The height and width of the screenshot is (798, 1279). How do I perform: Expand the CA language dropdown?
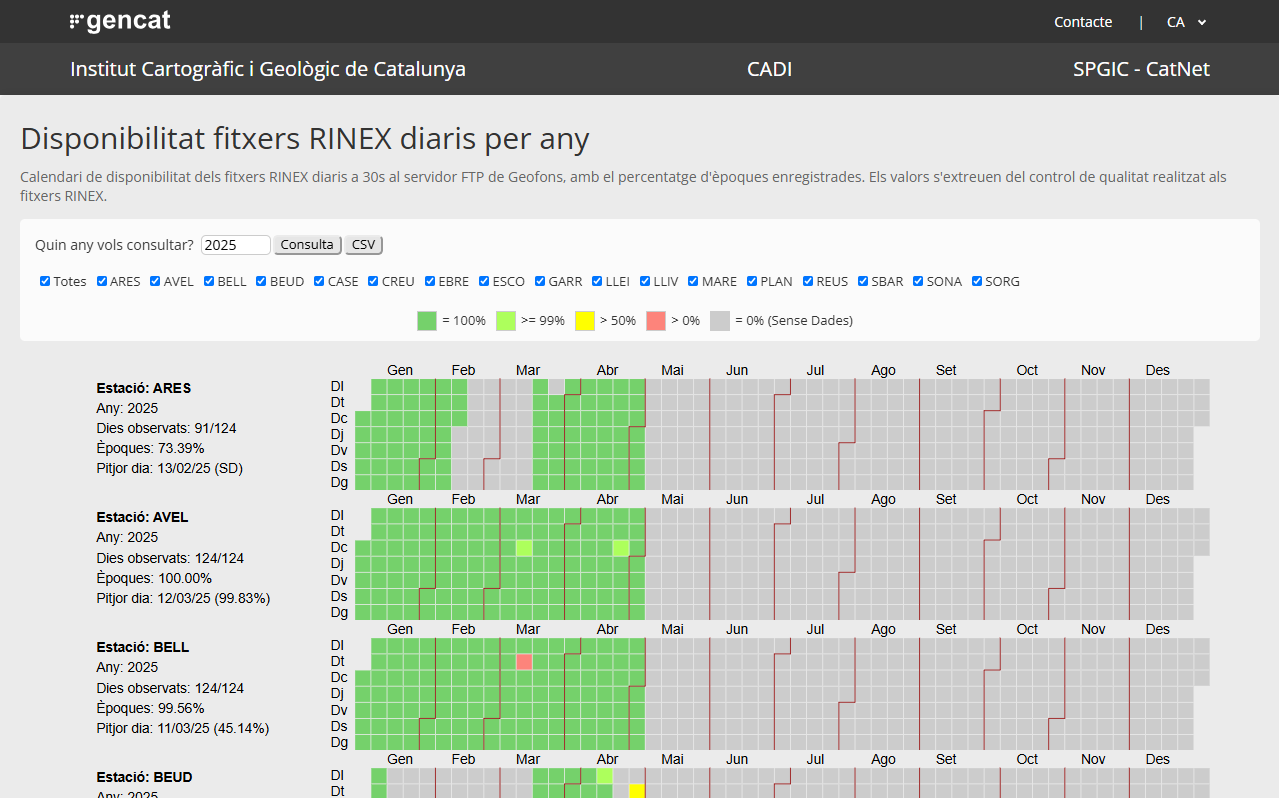[1187, 22]
